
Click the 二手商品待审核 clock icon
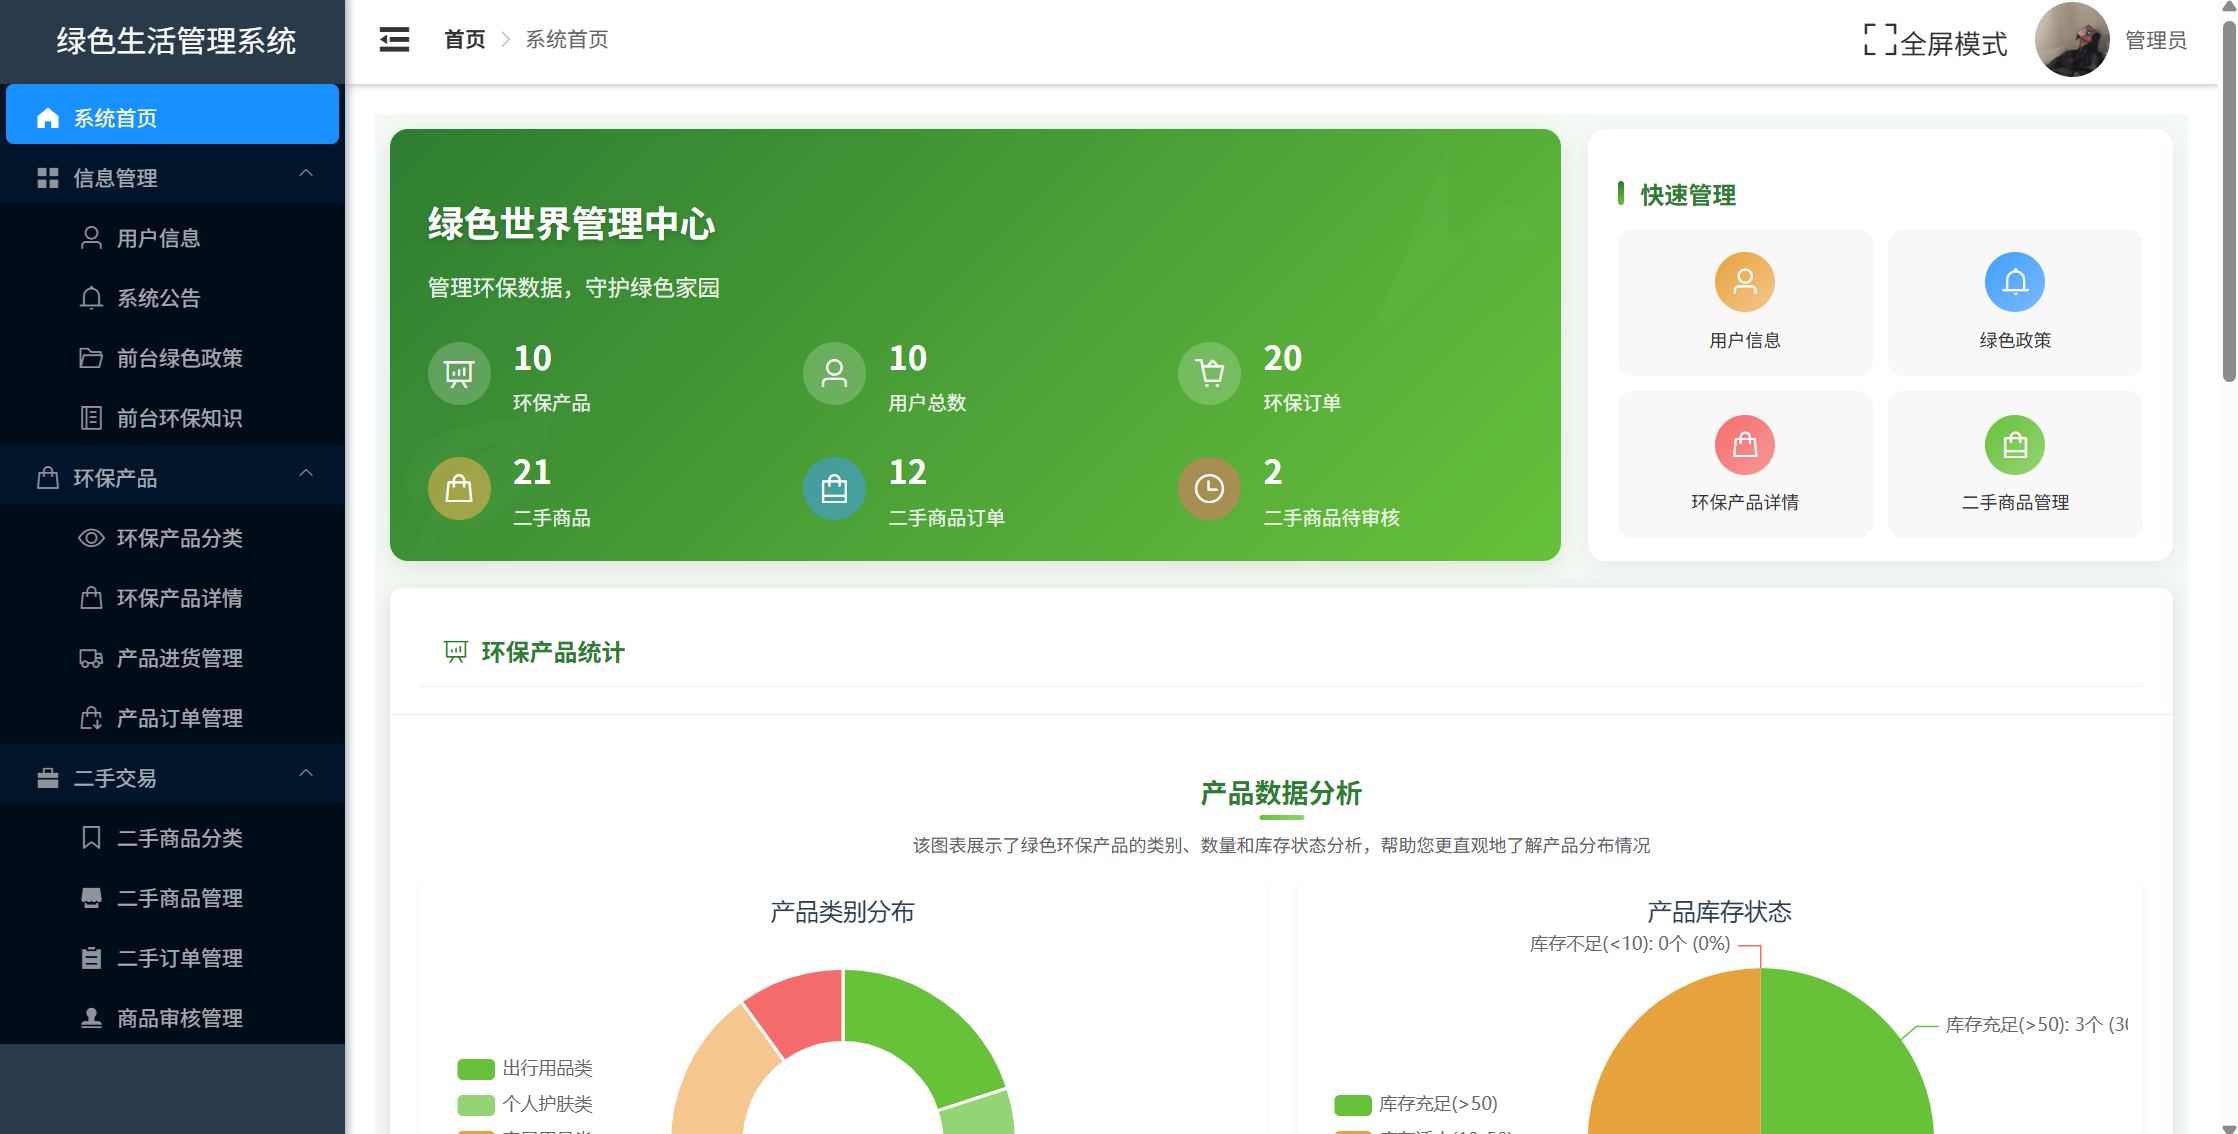tap(1209, 489)
